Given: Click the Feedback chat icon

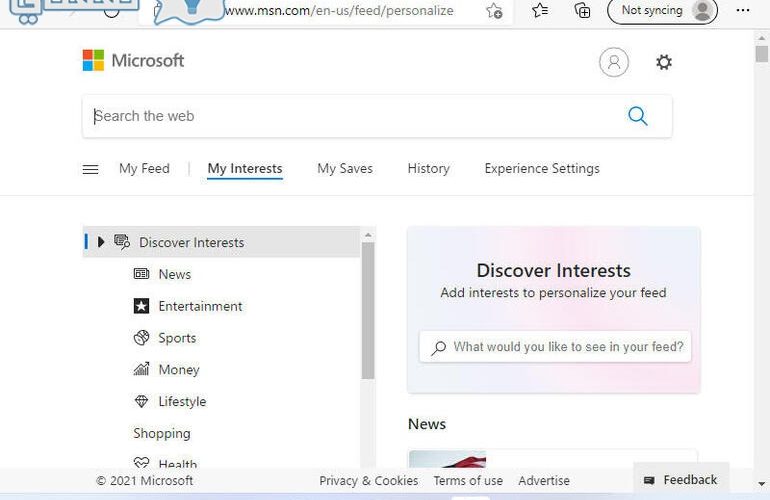Looking at the screenshot, I should (649, 480).
